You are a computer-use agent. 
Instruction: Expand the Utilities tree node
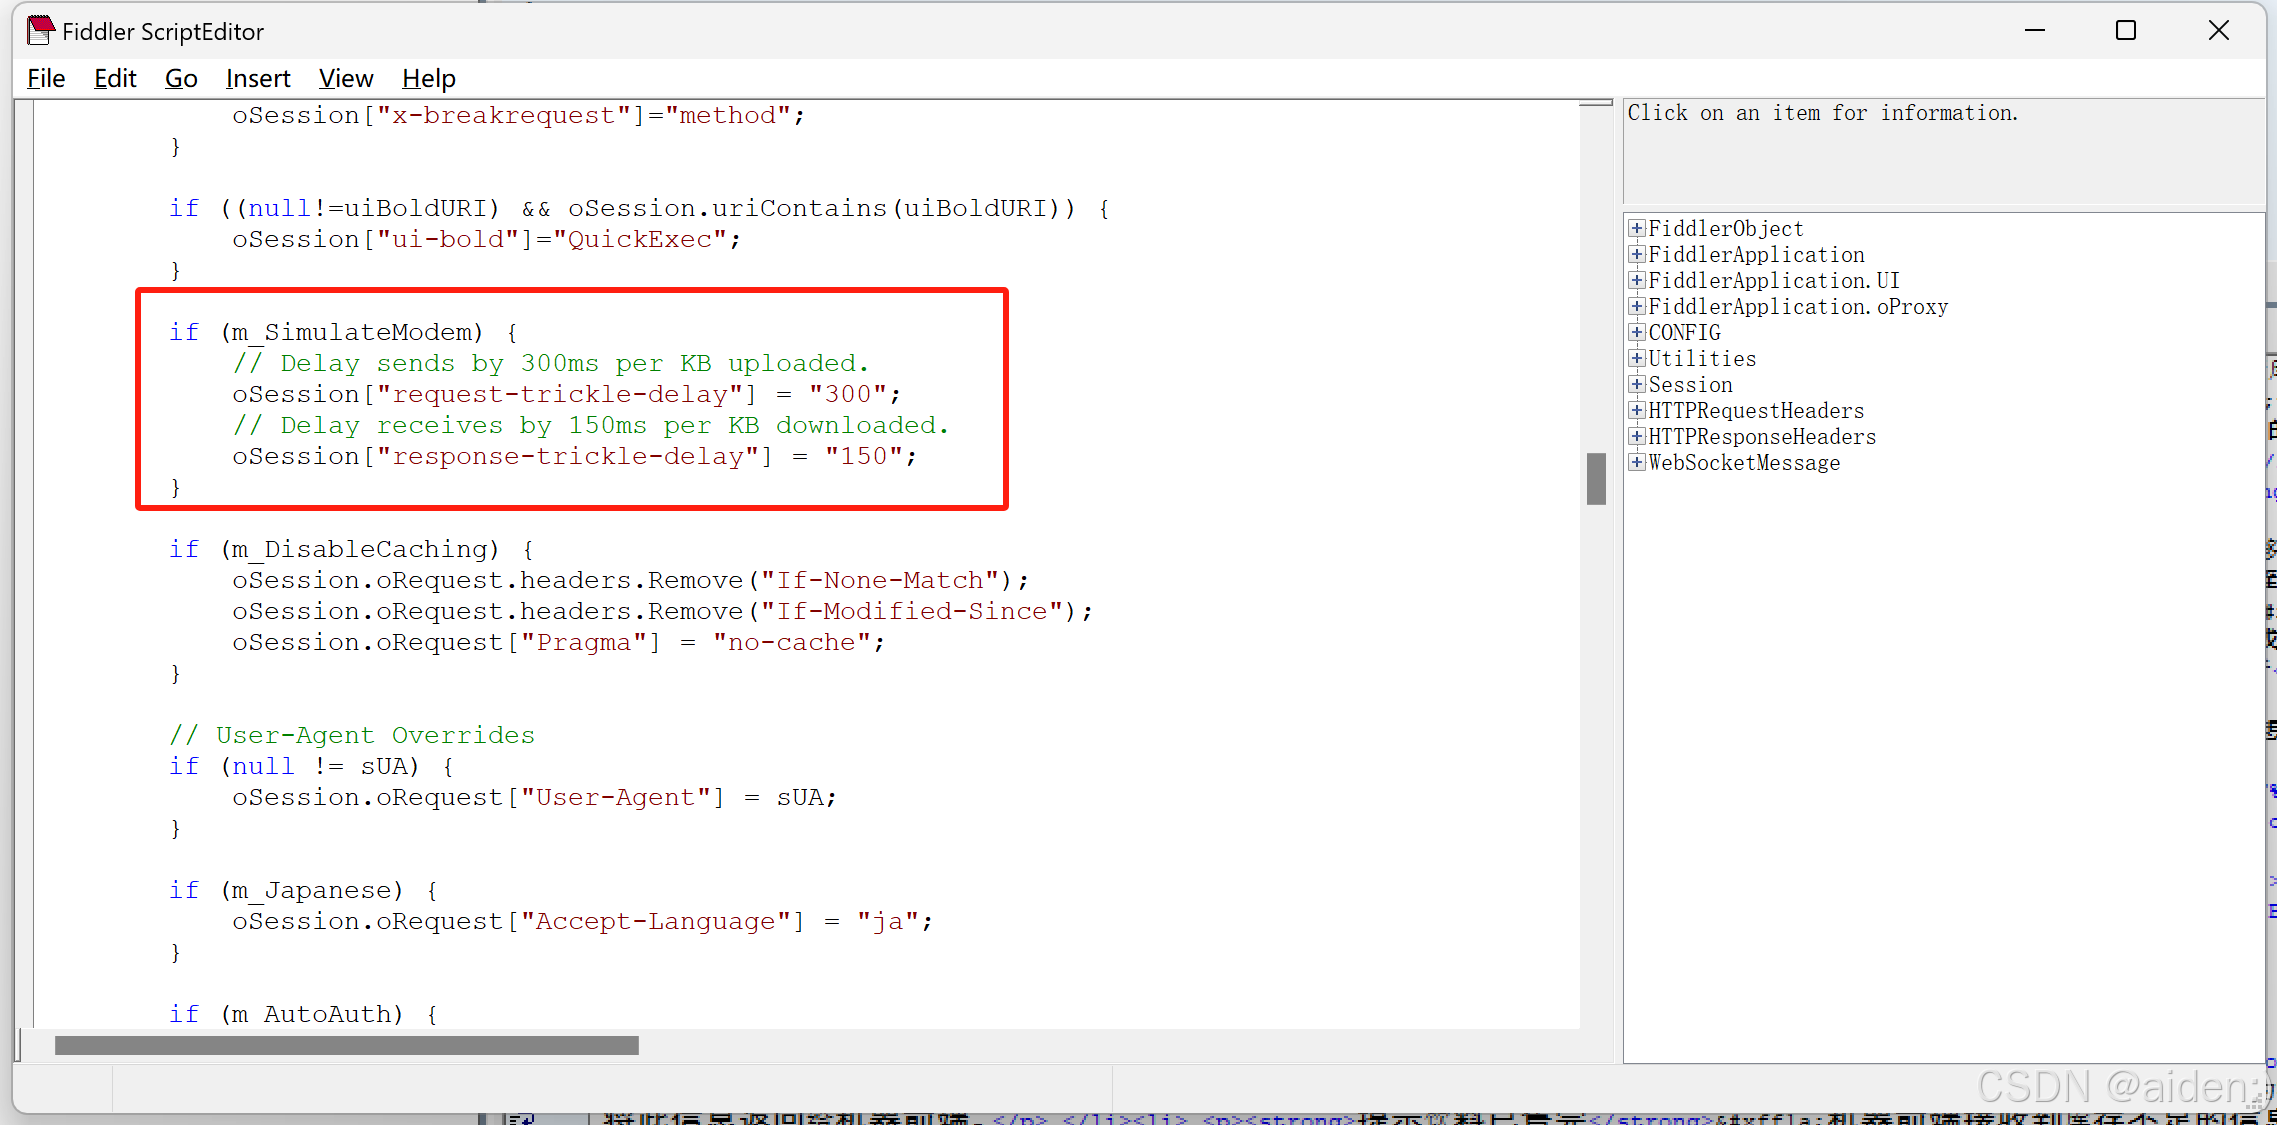1636,358
